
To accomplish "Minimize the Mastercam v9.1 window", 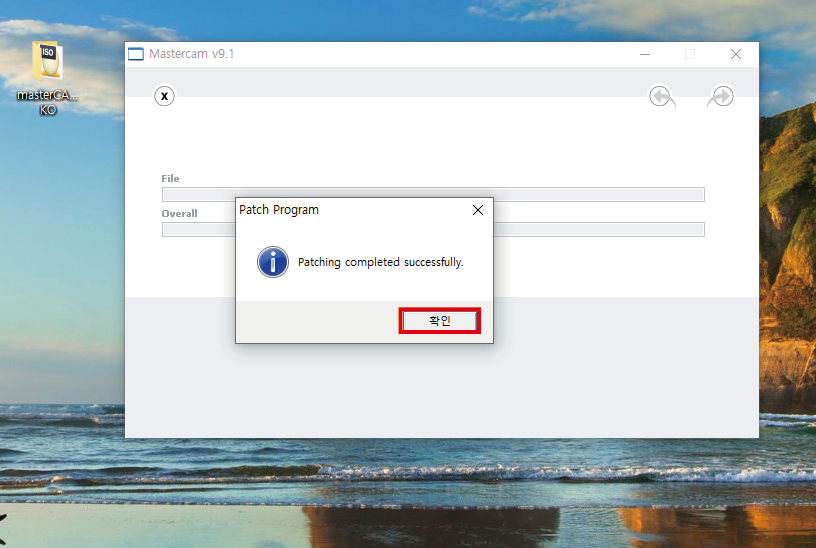I will 645,54.
